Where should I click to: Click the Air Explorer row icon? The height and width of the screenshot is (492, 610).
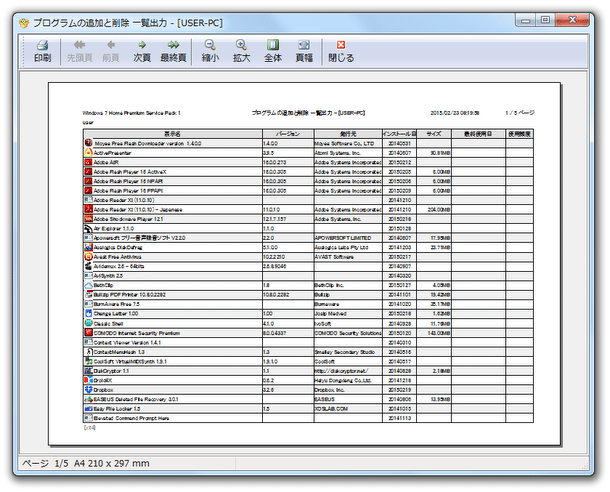coord(88,228)
